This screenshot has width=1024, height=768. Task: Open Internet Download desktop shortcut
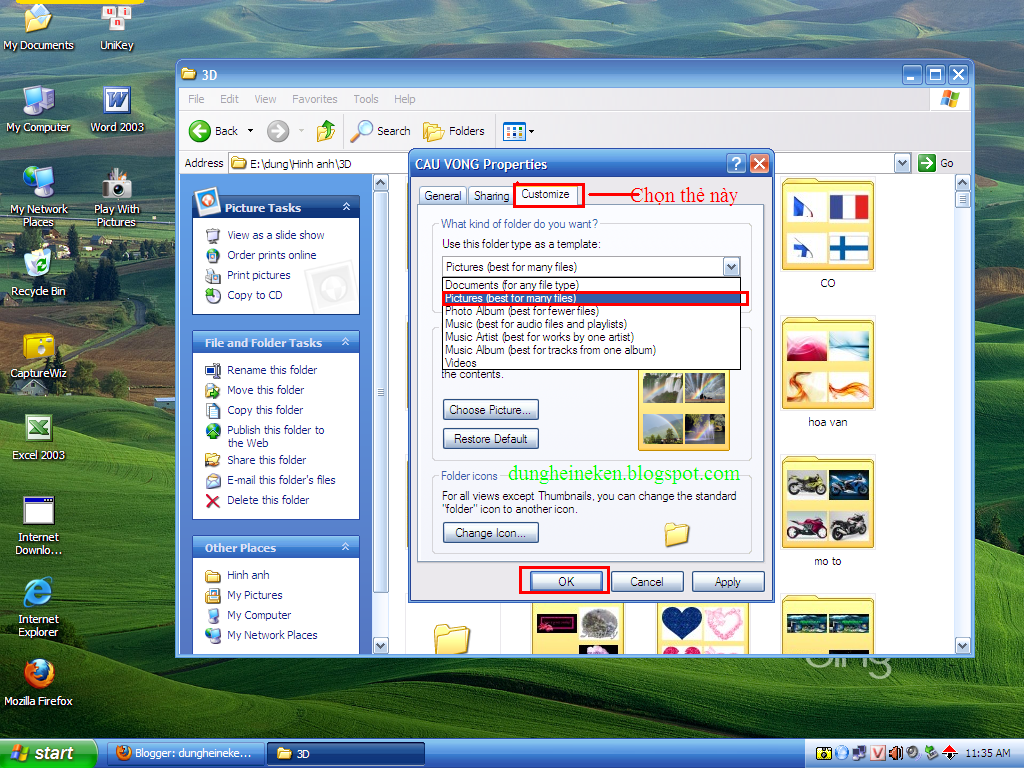pyautogui.click(x=39, y=526)
